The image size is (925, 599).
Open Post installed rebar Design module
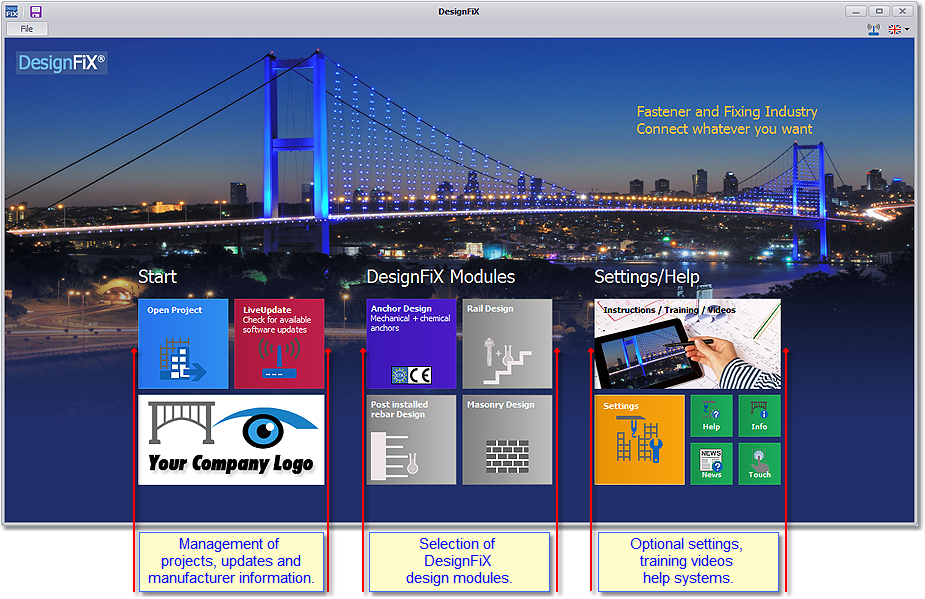[411, 440]
